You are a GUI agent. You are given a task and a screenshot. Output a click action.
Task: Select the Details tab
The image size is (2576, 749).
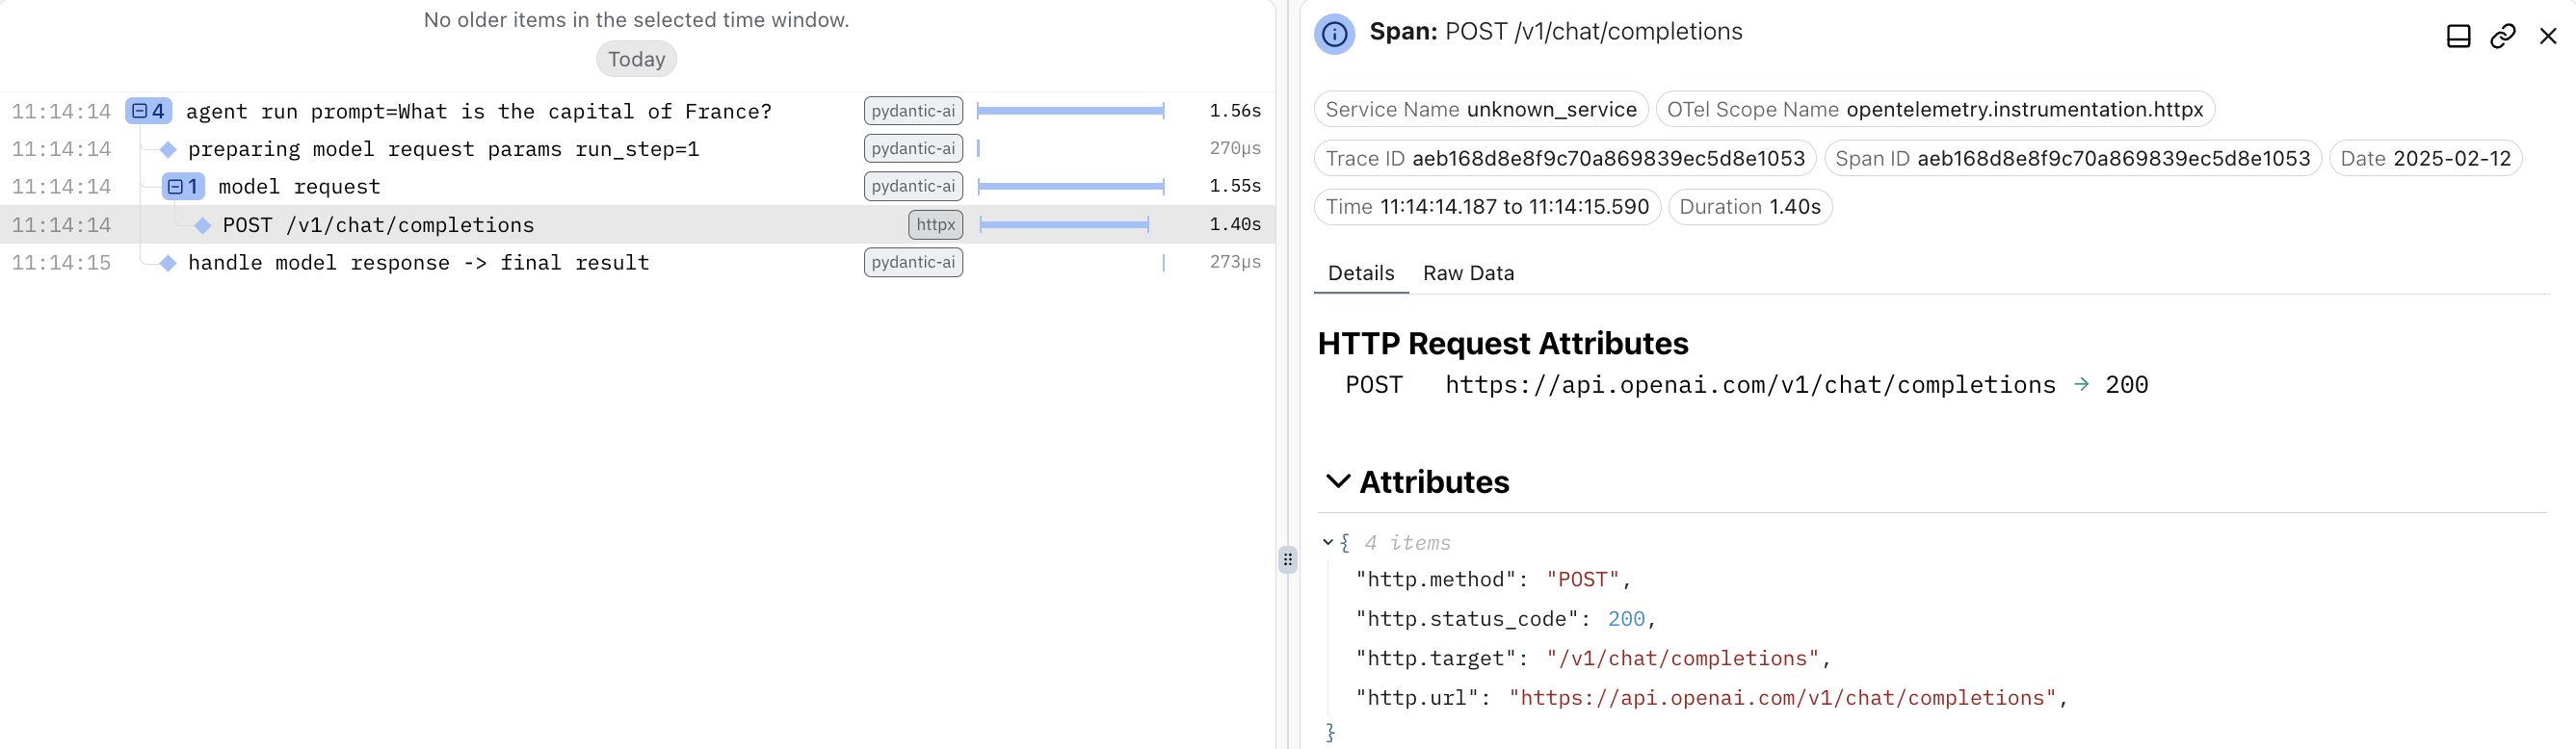point(1360,273)
